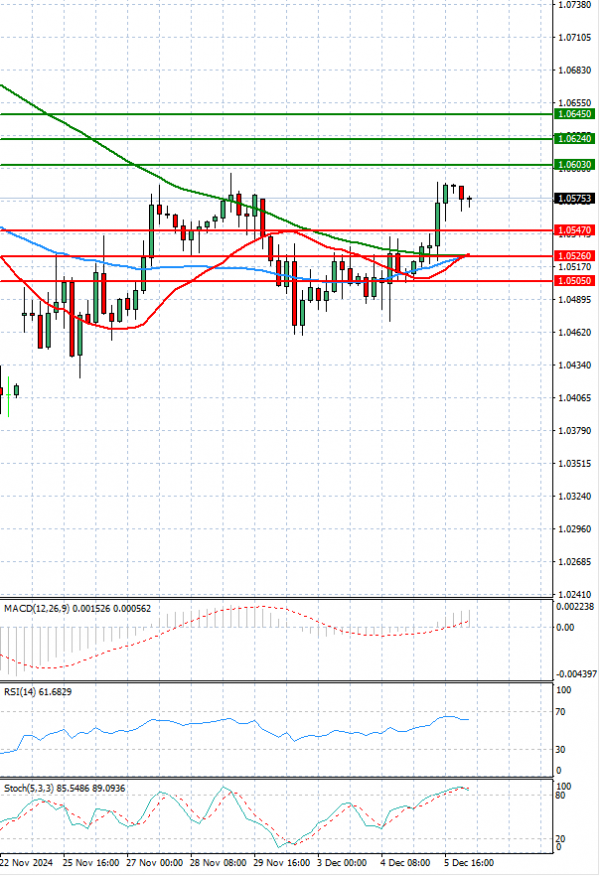Click the 1.06240 price level label
This screenshot has width=600, height=876.
574,139
